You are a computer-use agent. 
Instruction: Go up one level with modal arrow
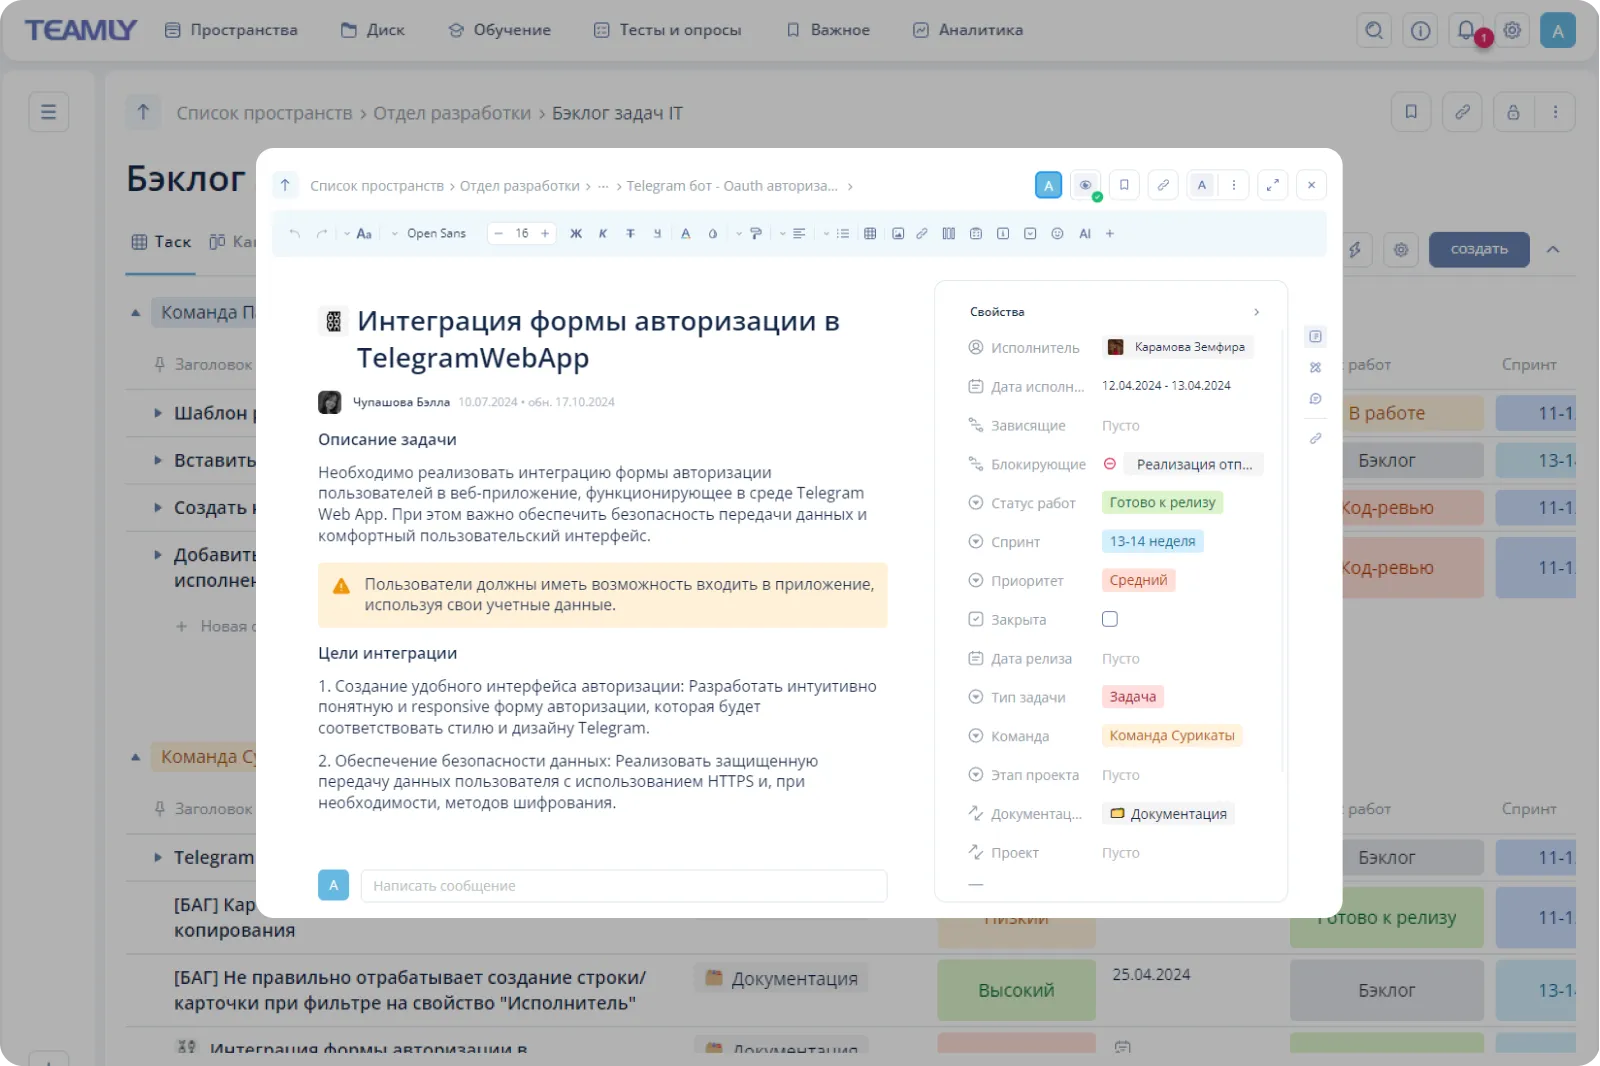(285, 185)
